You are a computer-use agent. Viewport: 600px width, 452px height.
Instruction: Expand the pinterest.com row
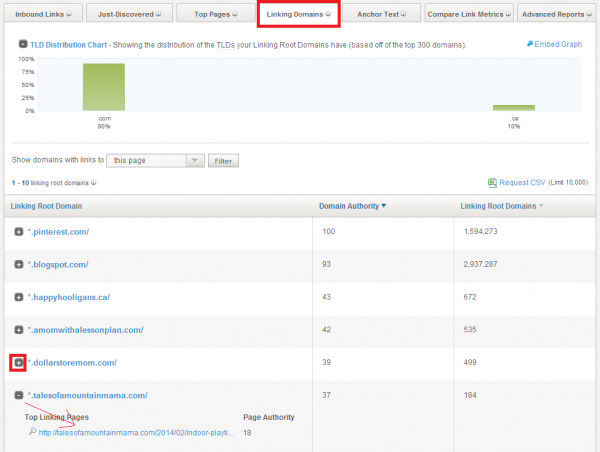(x=19, y=232)
